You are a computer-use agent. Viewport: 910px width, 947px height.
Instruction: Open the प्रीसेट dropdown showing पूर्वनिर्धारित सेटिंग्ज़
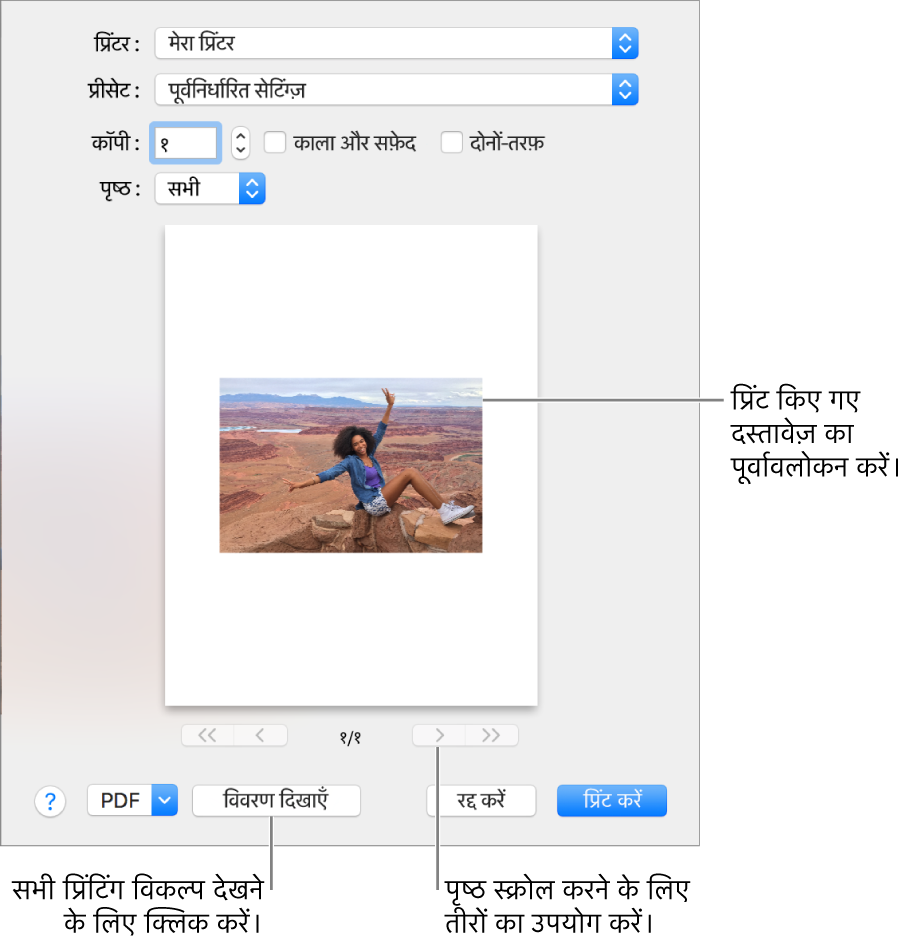coord(397,89)
